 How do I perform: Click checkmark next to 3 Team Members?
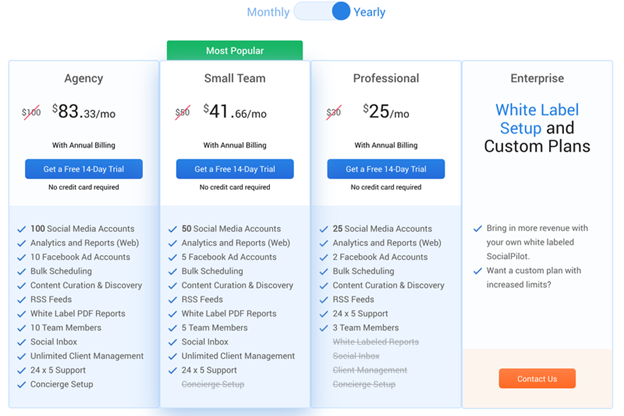(324, 328)
